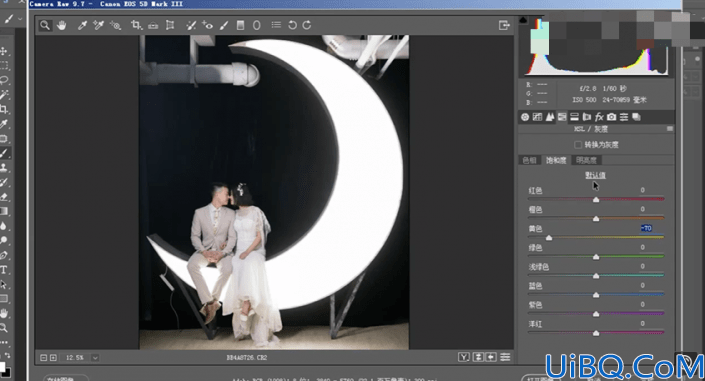The width and height of the screenshot is (705, 381).
Task: Open the Split Toning panel icon
Action: coord(574,117)
